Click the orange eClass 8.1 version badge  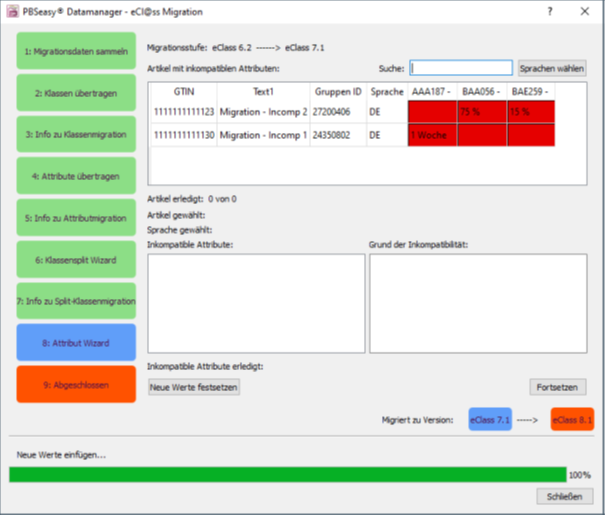[572, 419]
